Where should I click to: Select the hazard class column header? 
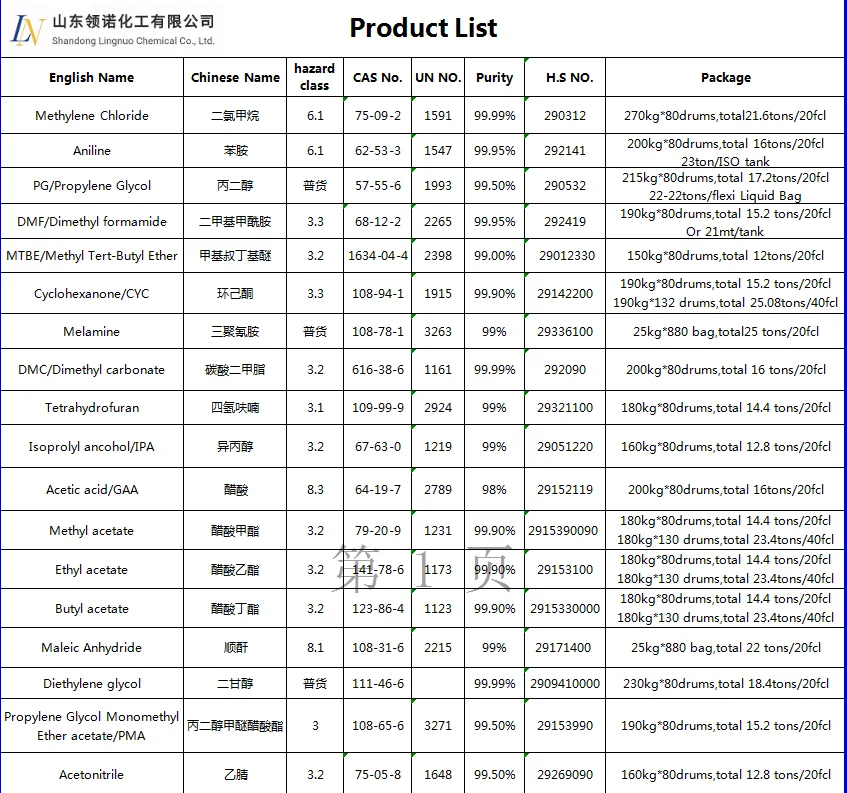pyautogui.click(x=315, y=77)
